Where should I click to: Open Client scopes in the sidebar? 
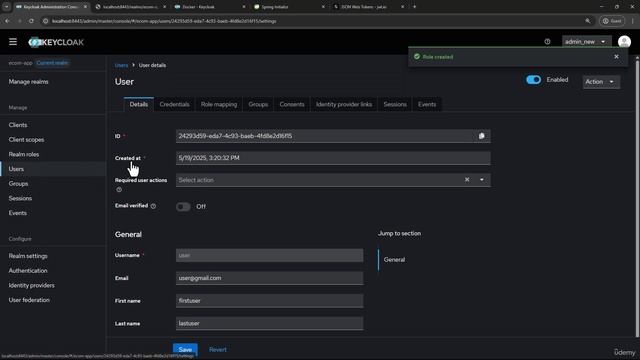pyautogui.click(x=26, y=140)
